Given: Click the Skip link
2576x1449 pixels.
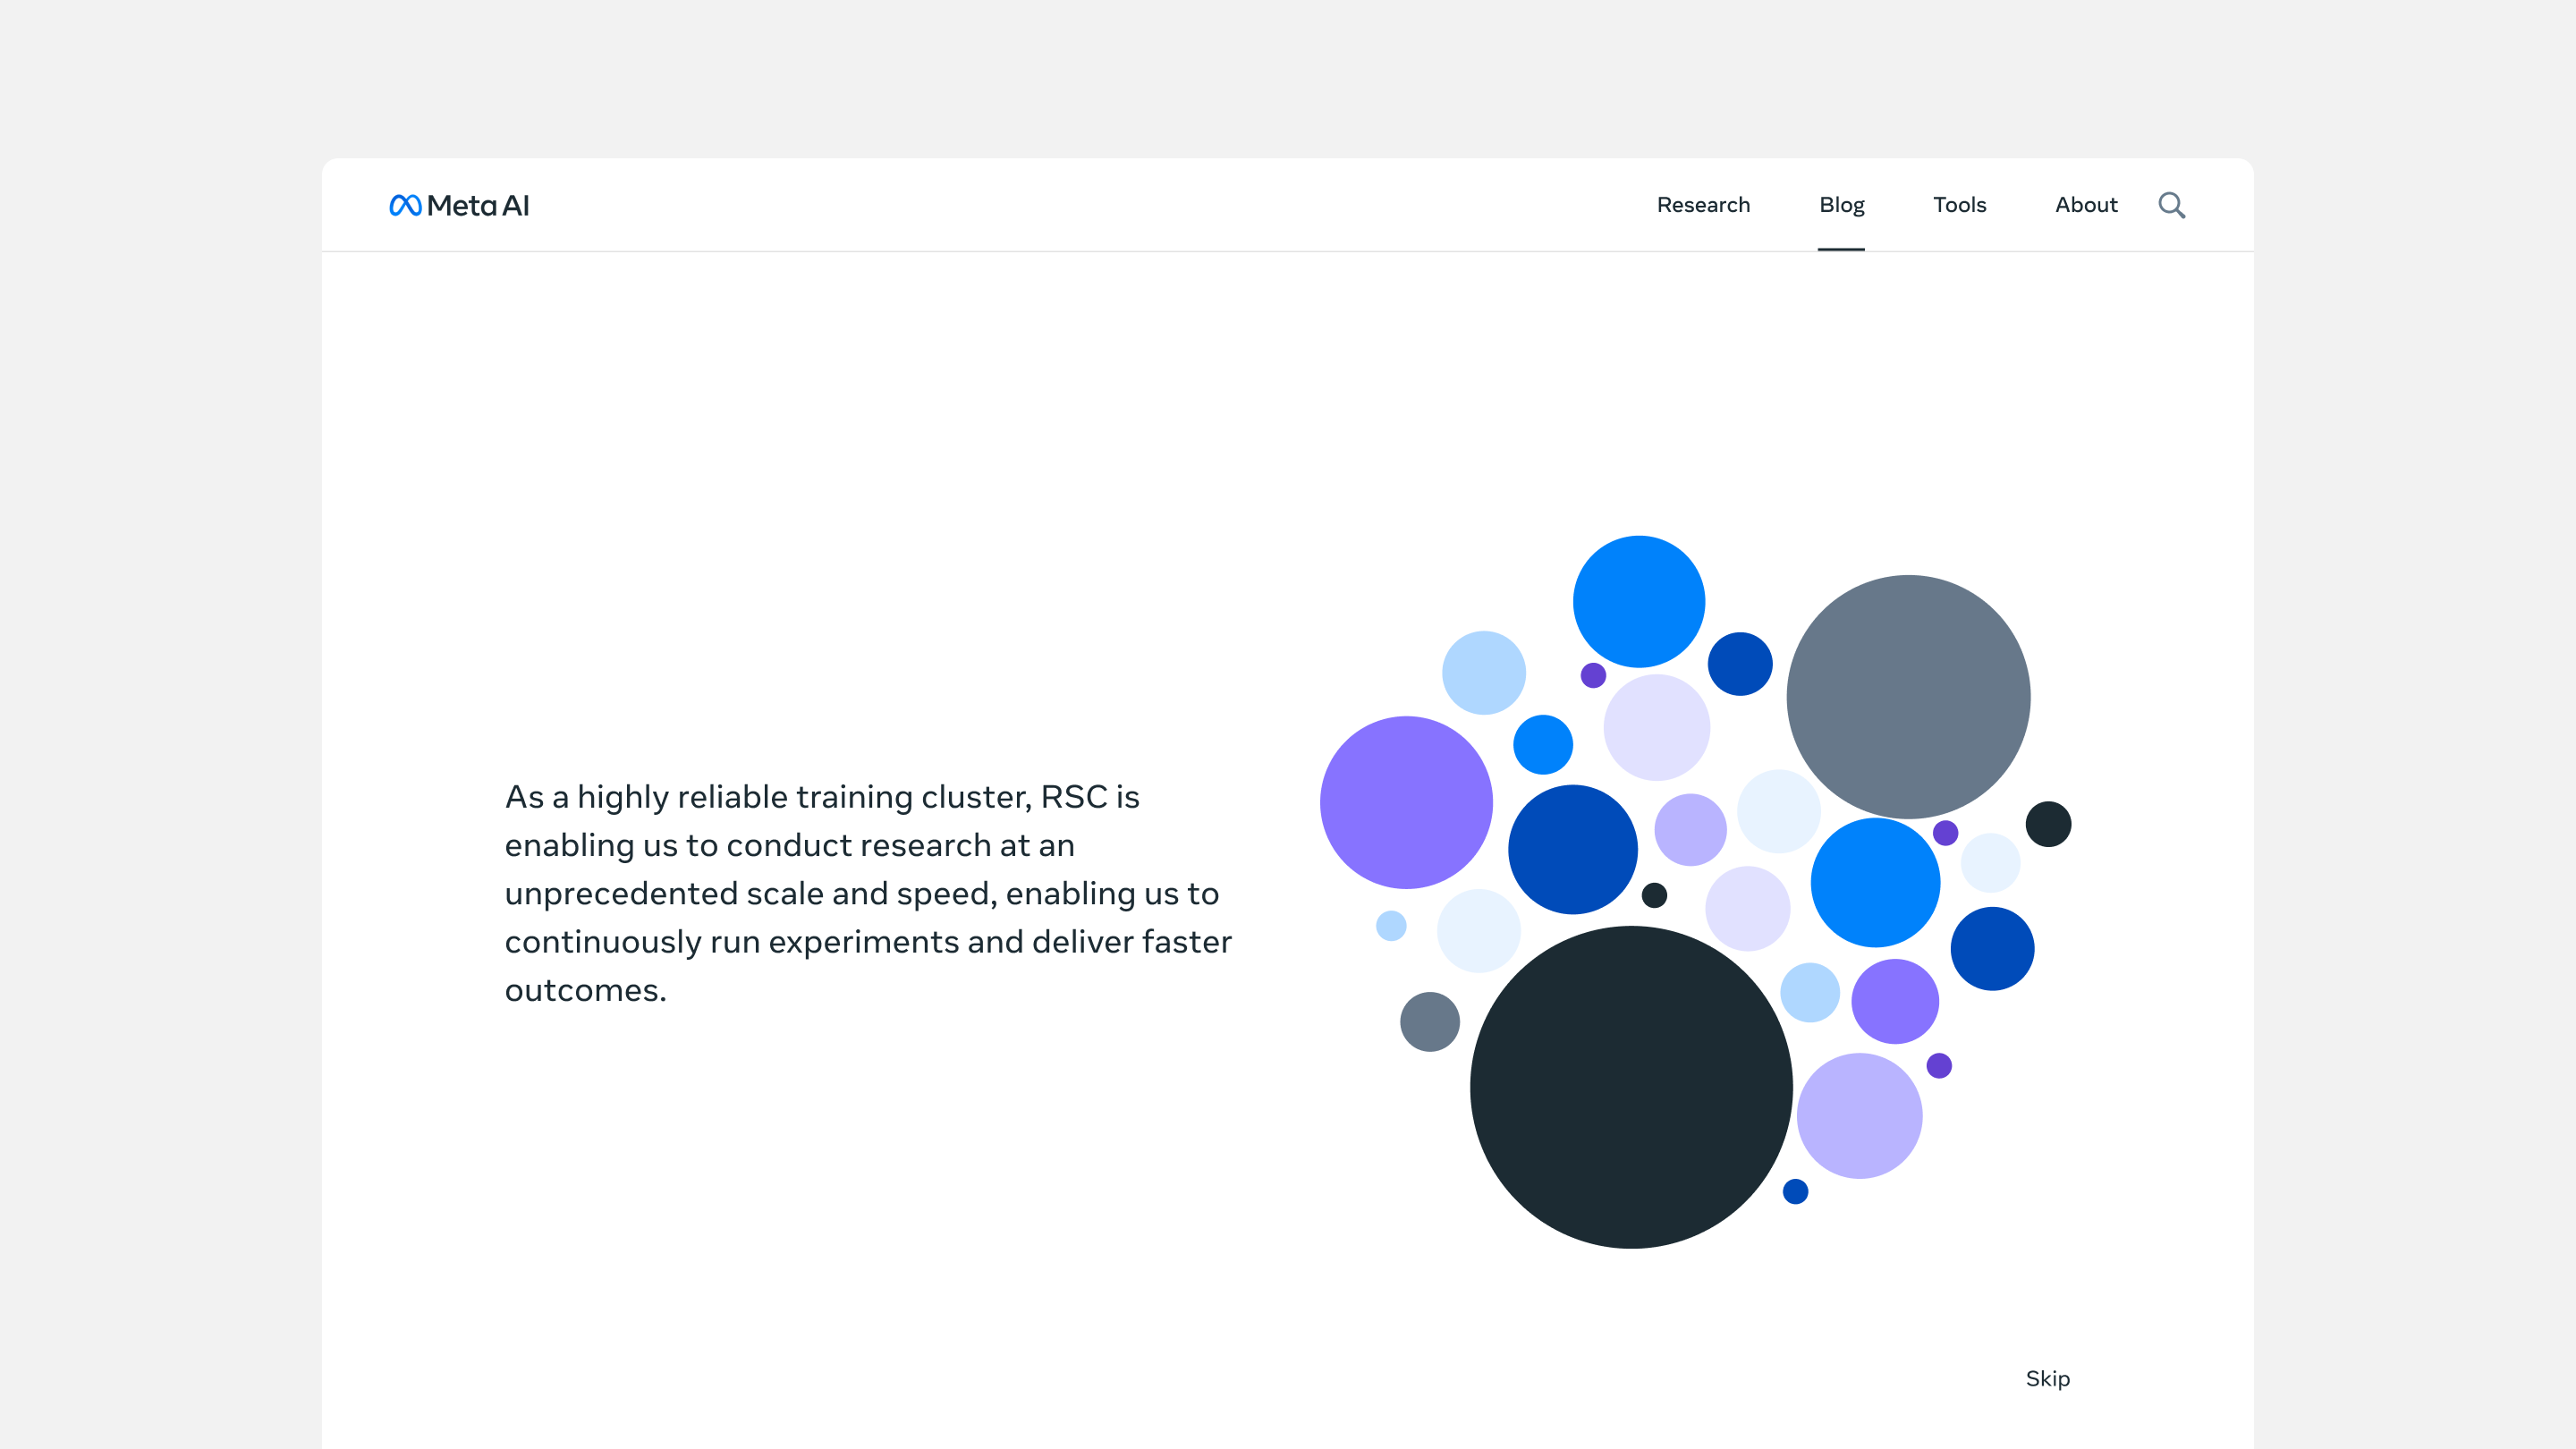Looking at the screenshot, I should coord(2047,1378).
